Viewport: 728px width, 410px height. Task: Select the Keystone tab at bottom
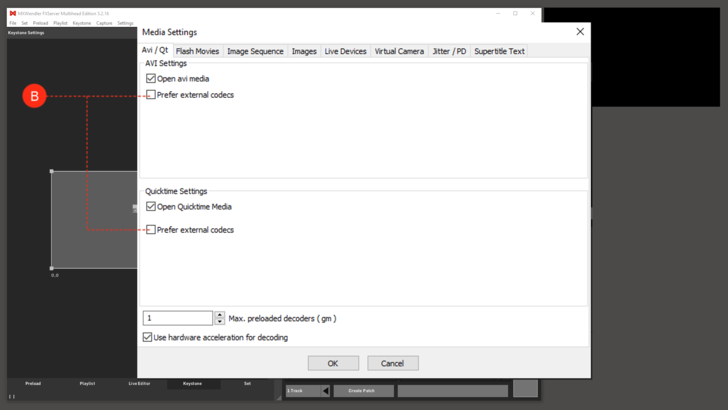click(x=192, y=384)
